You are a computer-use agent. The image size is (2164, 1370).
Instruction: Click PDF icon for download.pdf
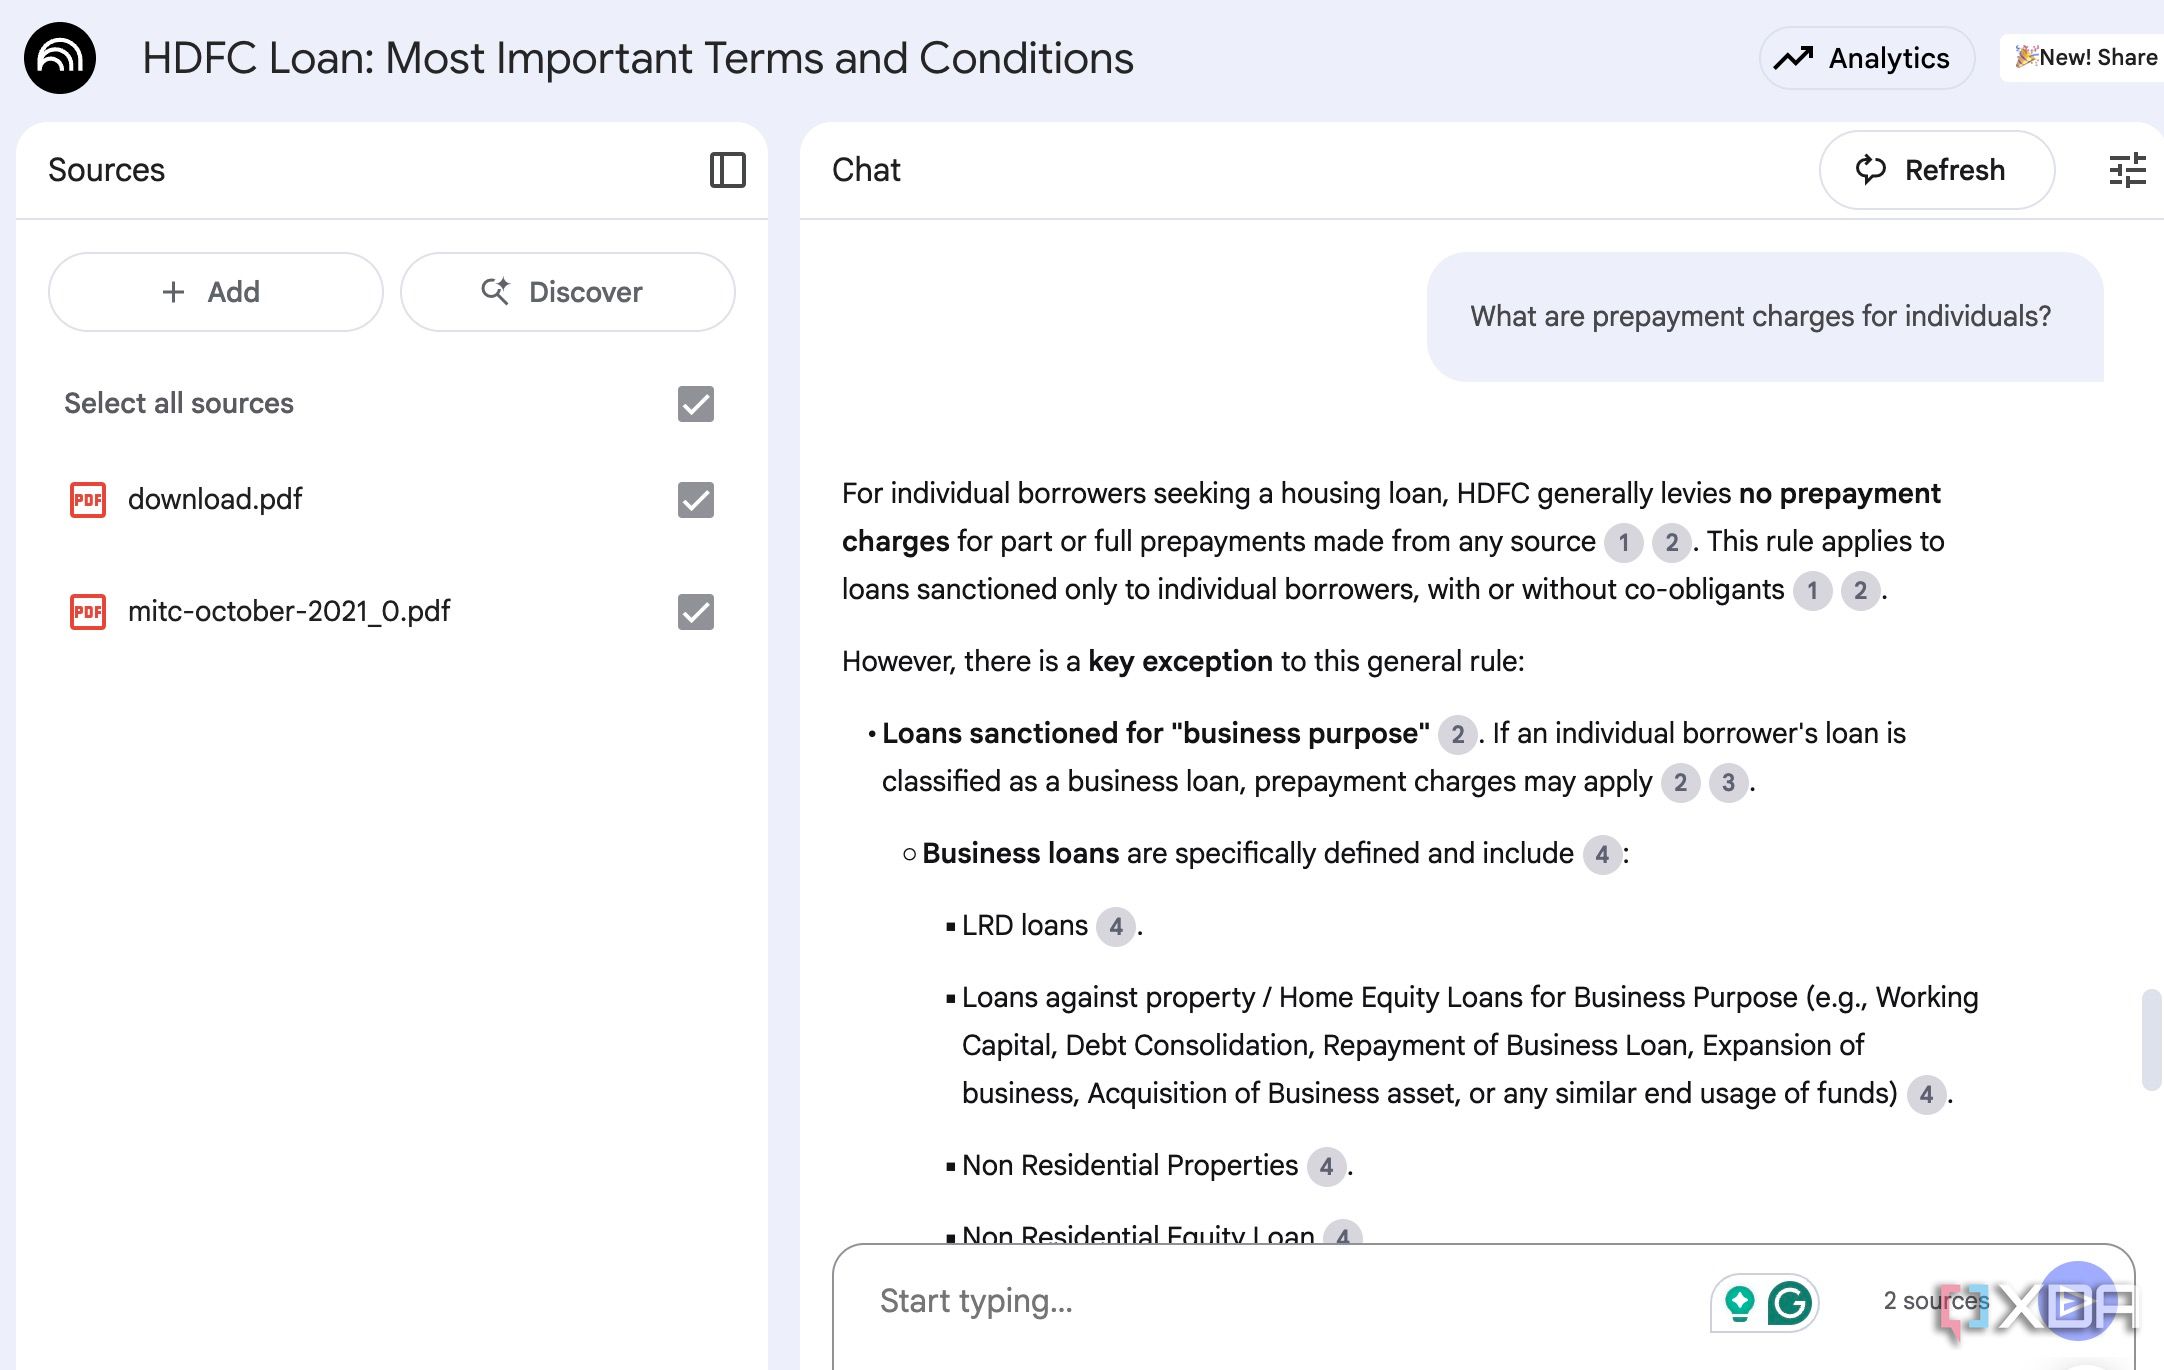point(88,499)
